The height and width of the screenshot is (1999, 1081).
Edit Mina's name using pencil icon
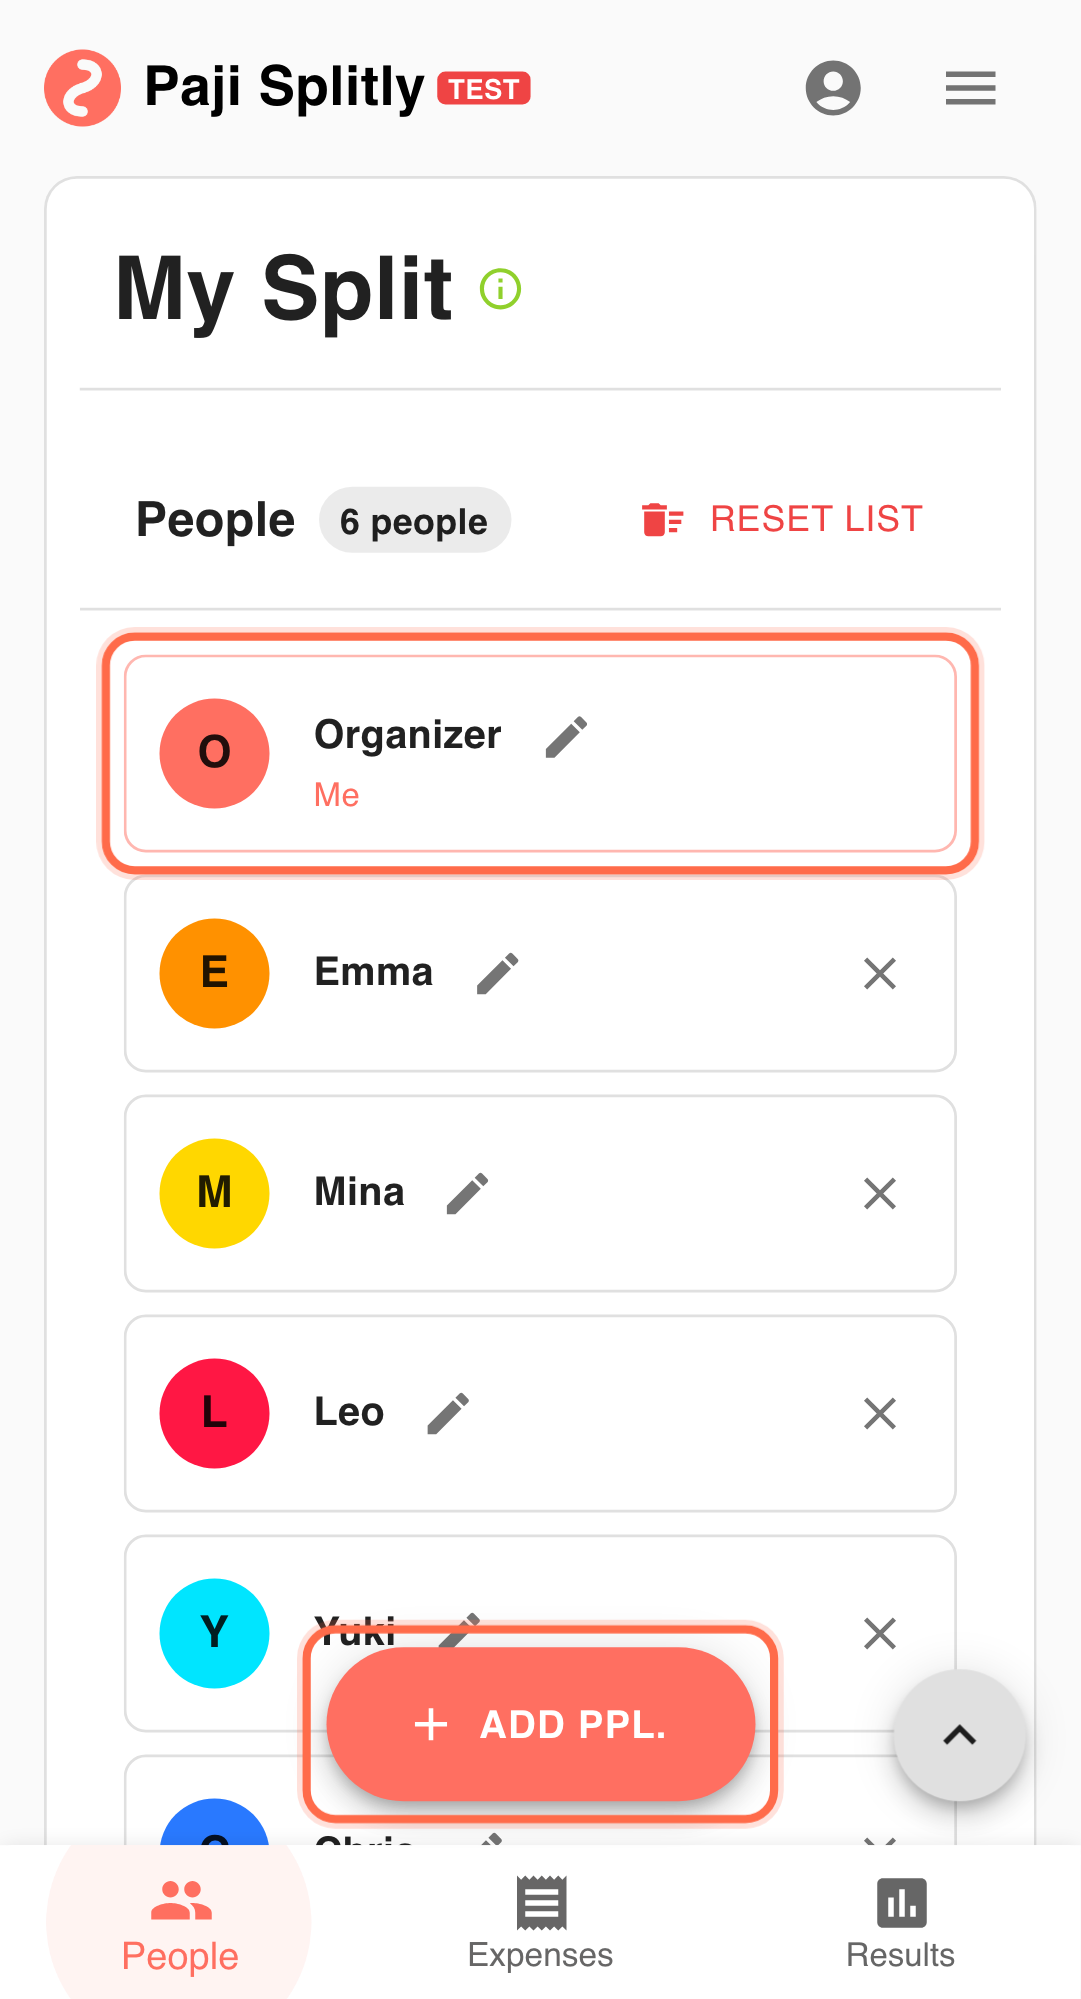(466, 1192)
